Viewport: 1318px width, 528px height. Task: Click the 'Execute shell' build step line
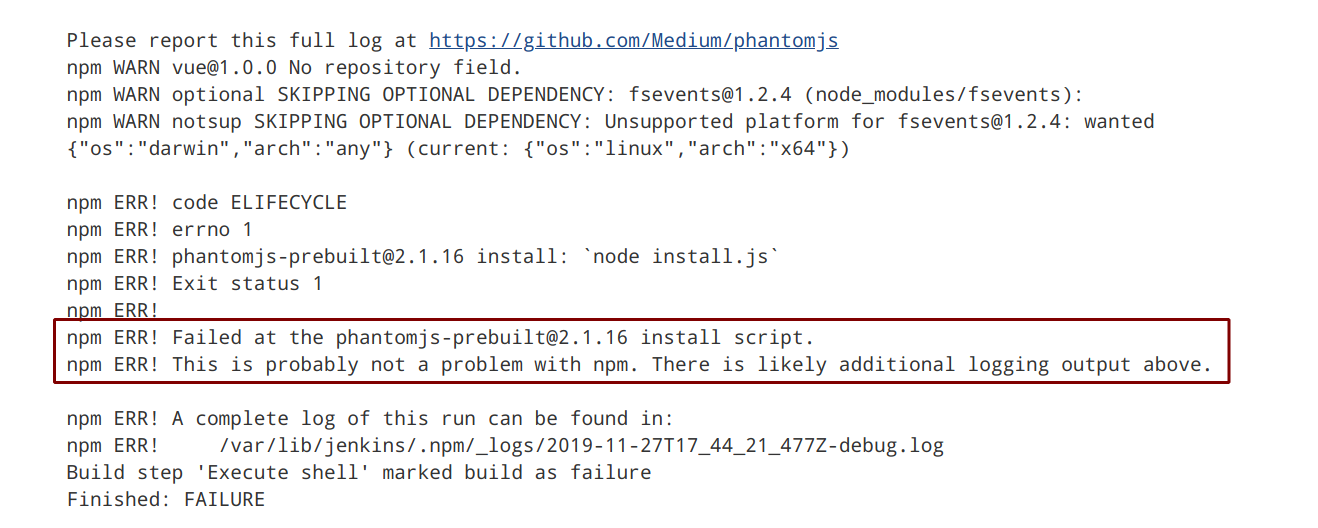[x=358, y=473]
